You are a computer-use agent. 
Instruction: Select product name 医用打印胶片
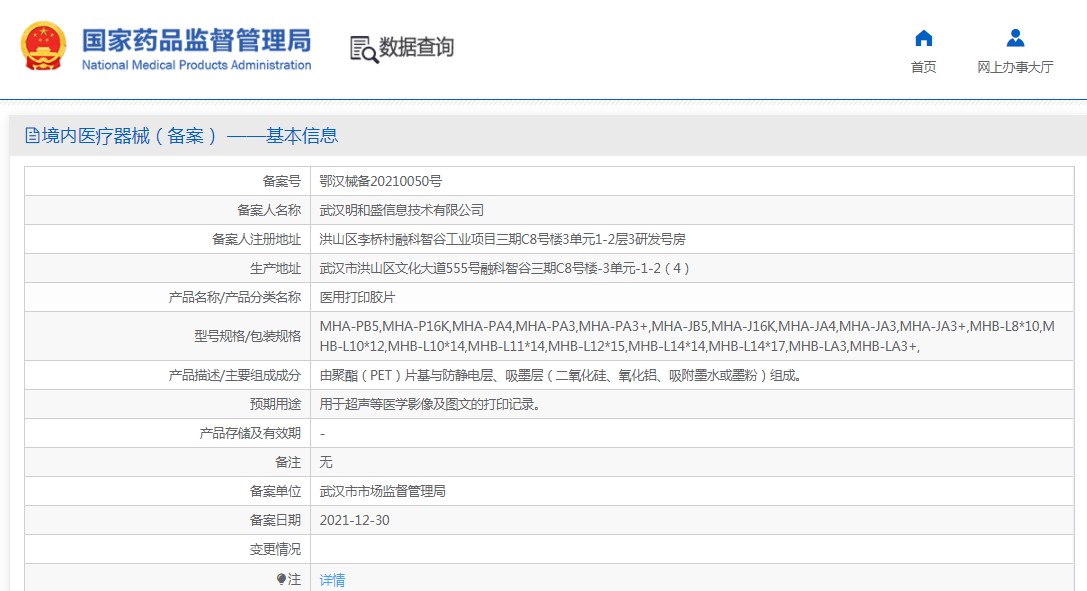tap(357, 297)
